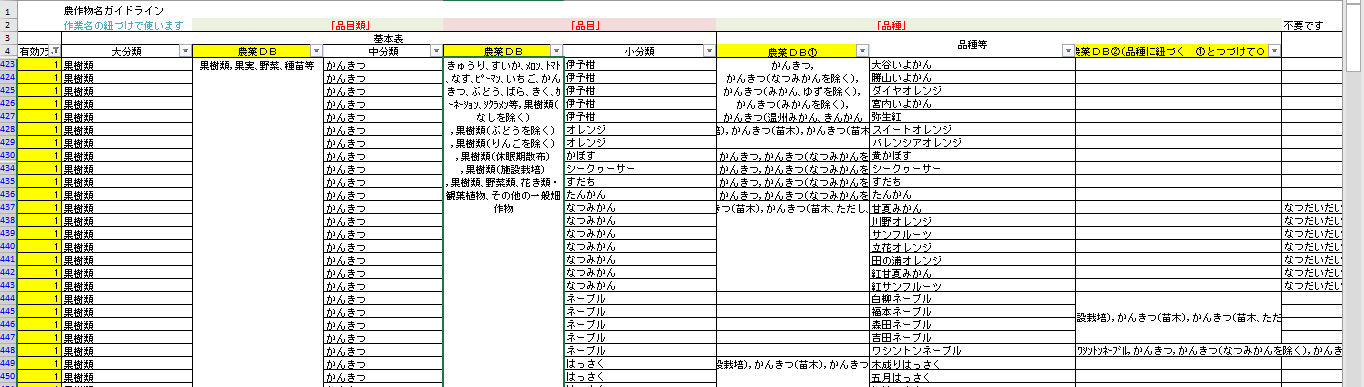Open the 大分類 column filter dropdown
1364x387 pixels.
click(185, 51)
